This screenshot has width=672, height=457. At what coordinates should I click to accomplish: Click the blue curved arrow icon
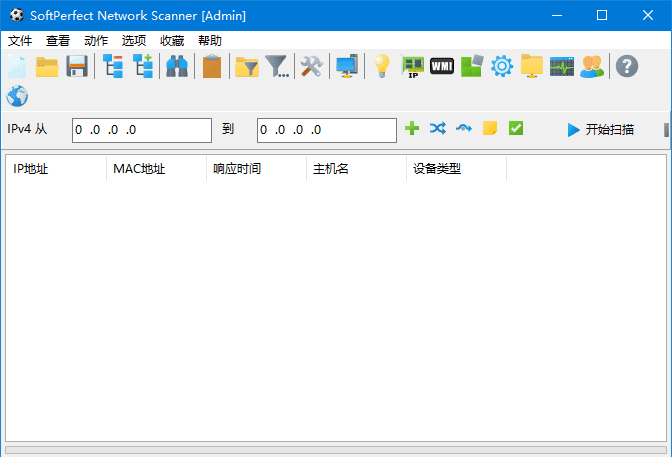[x=464, y=128]
